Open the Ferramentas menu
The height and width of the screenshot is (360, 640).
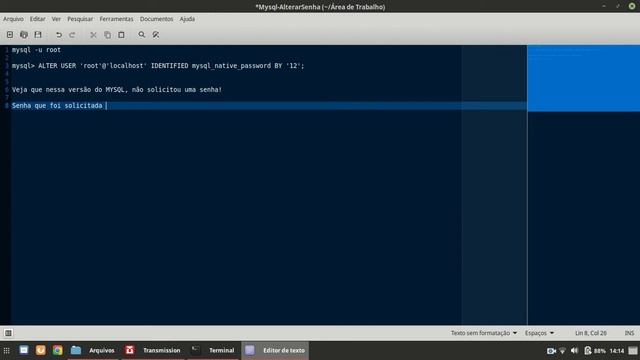coord(116,19)
